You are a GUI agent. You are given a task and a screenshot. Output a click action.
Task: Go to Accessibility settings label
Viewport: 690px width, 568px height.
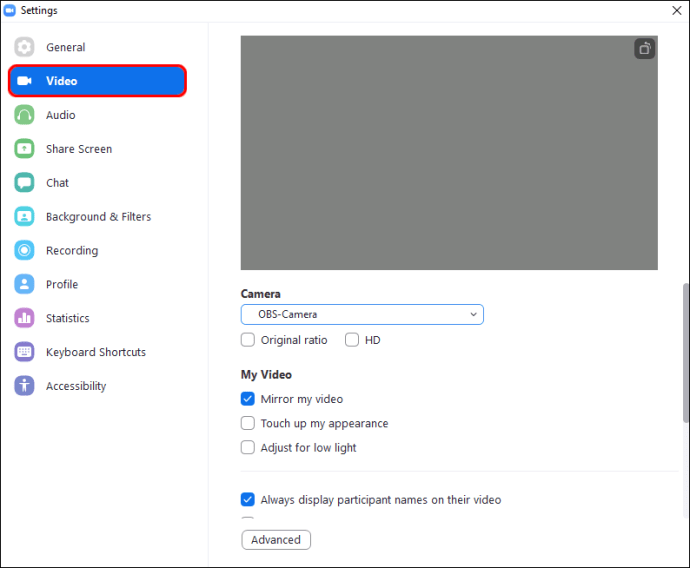click(76, 386)
